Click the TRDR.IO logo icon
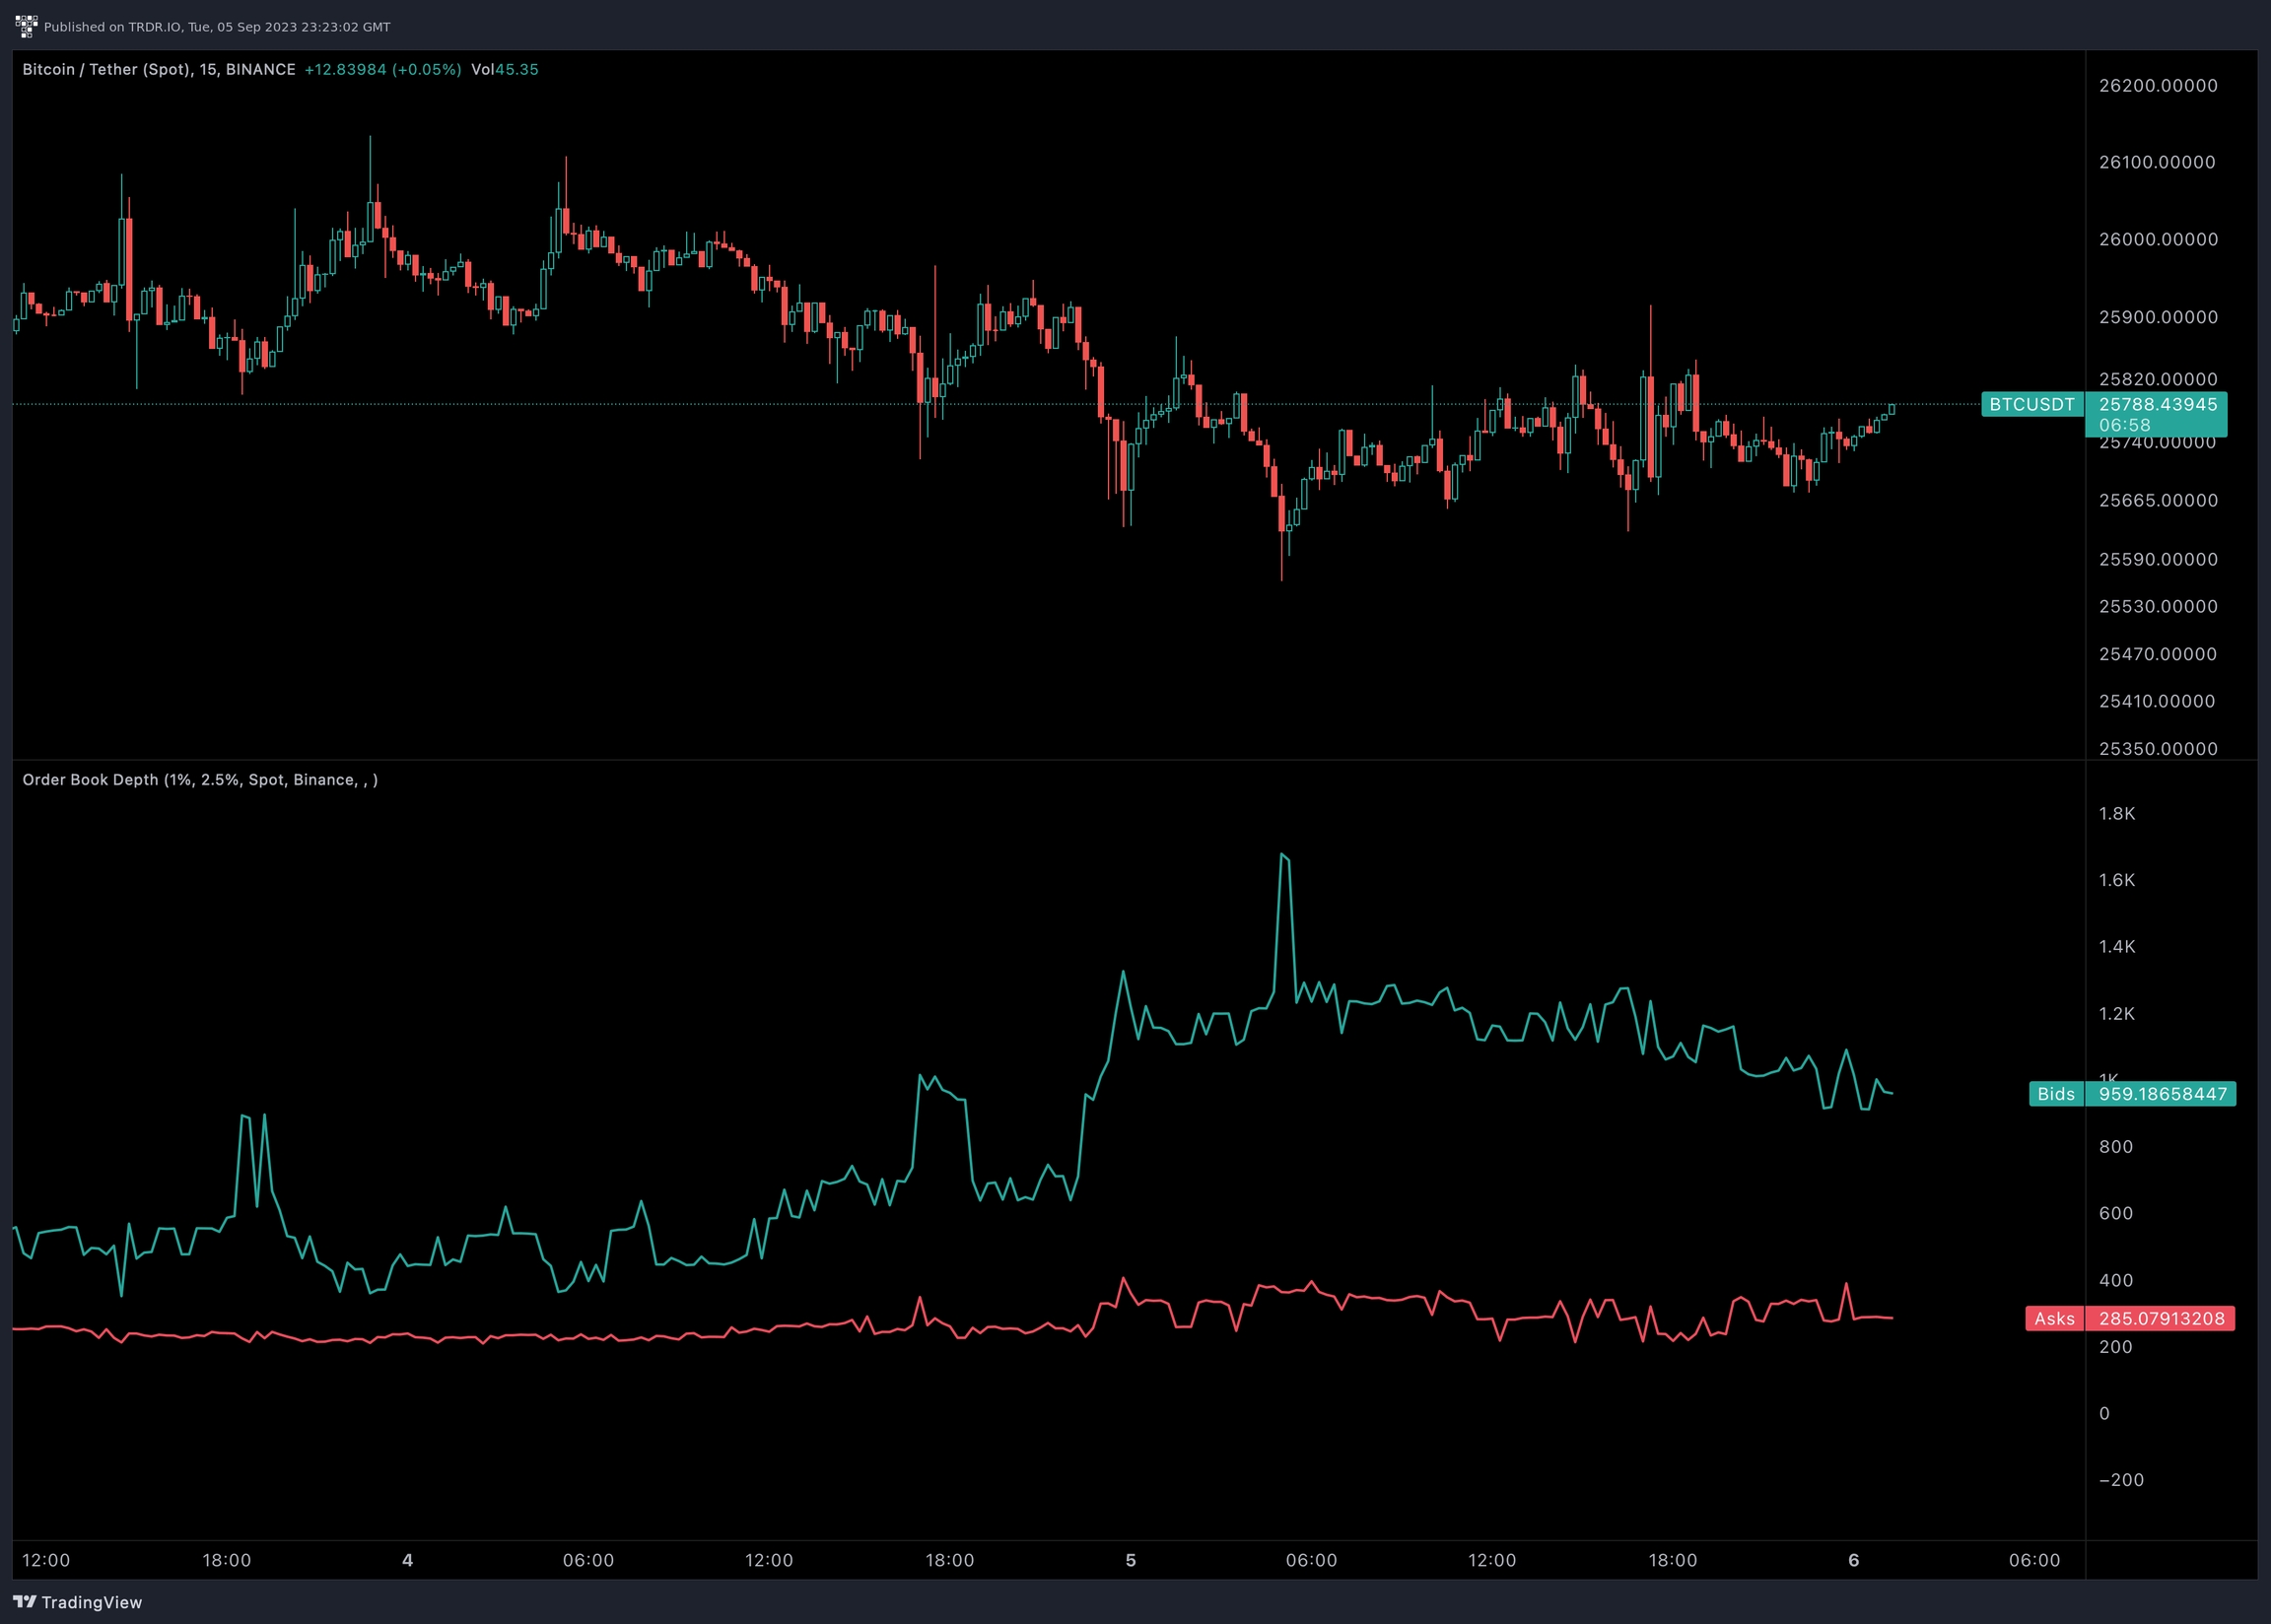 tap(26, 26)
